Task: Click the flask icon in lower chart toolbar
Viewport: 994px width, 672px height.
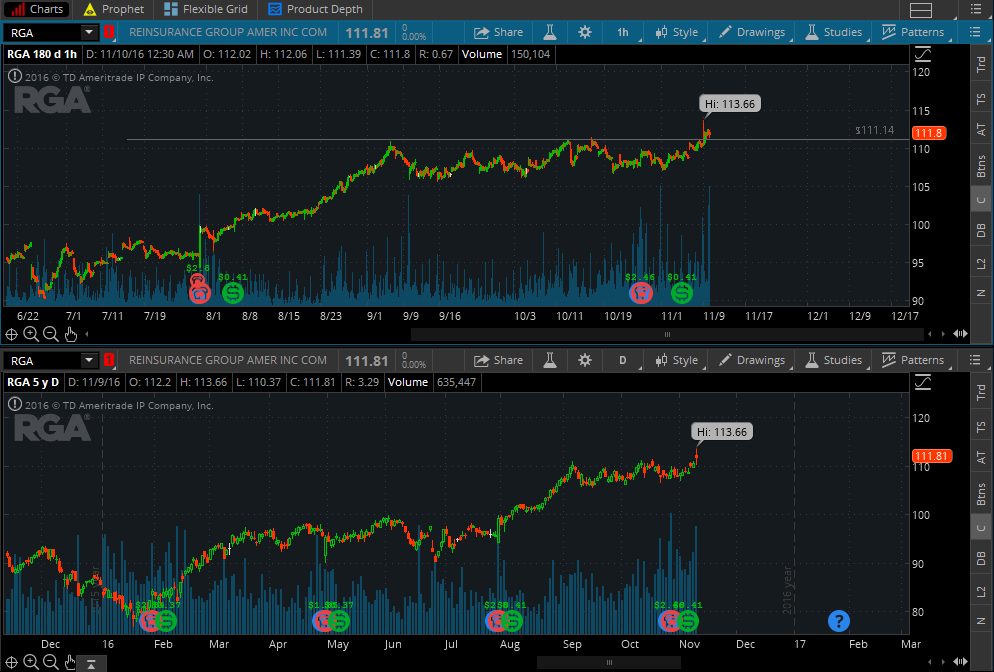Action: click(x=550, y=360)
